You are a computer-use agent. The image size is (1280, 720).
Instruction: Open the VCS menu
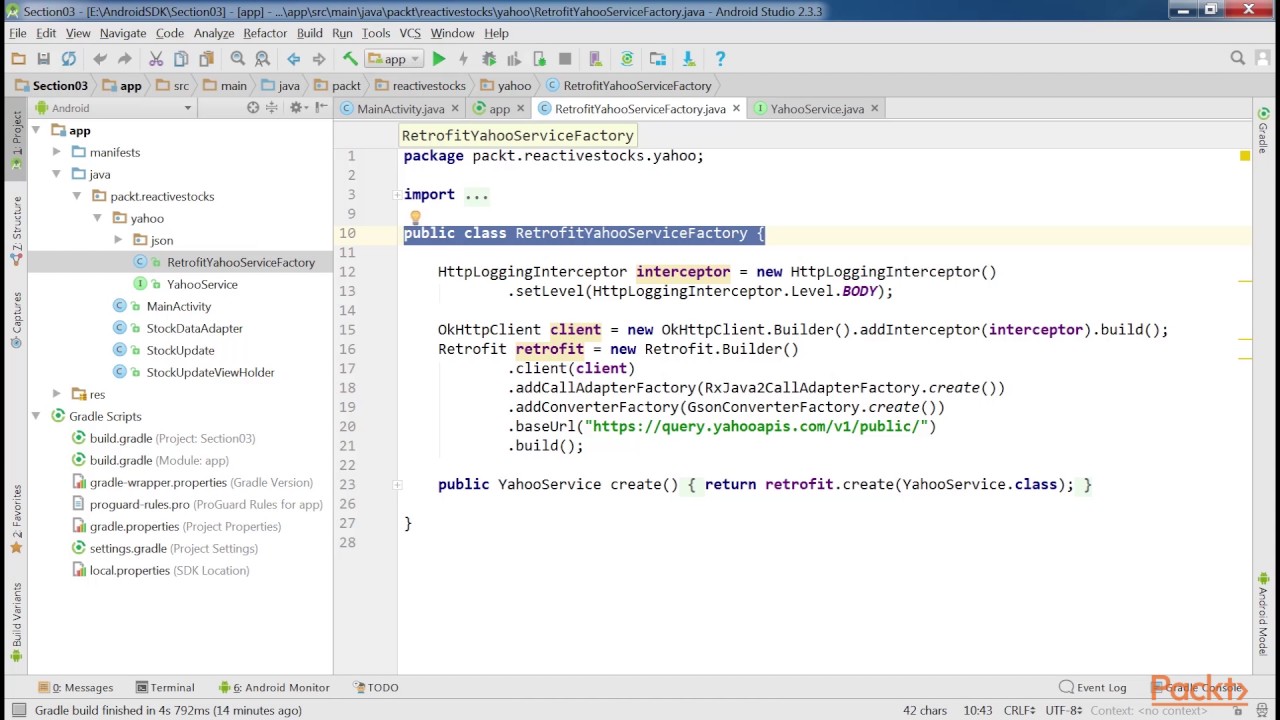pos(408,33)
